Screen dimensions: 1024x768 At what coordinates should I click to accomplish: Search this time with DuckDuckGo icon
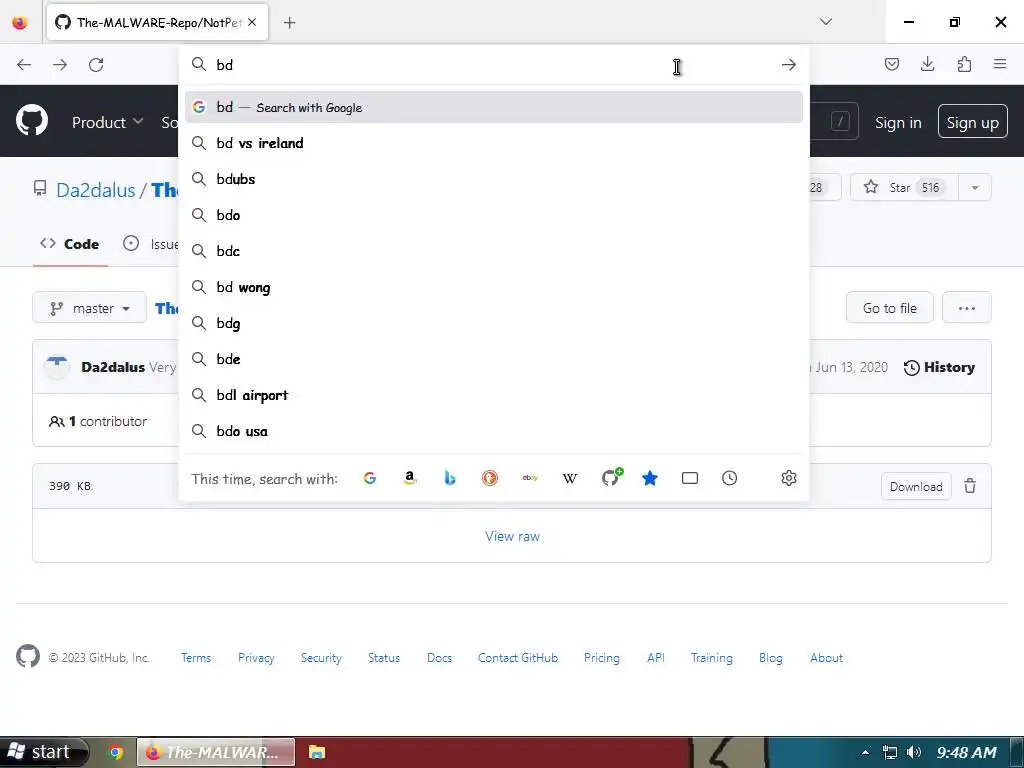point(490,478)
